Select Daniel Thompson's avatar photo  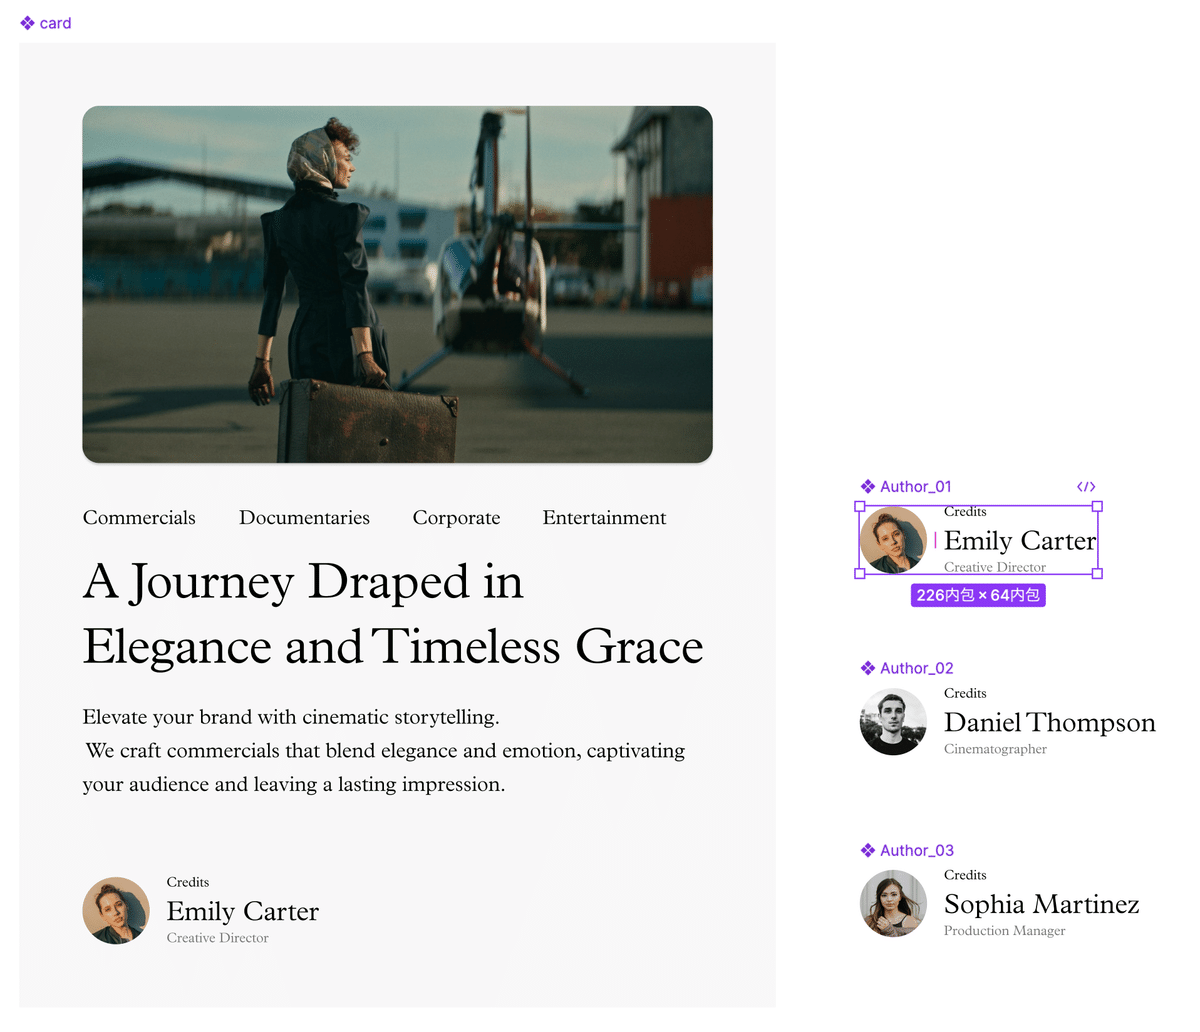pos(893,722)
